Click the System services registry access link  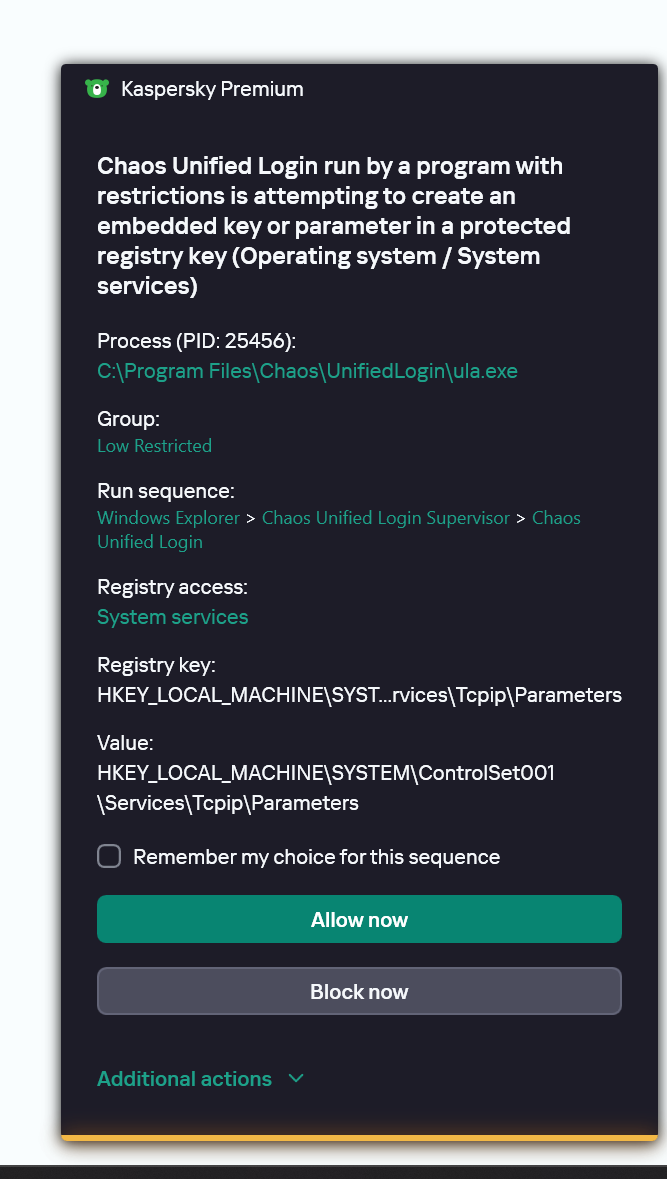click(x=172, y=617)
